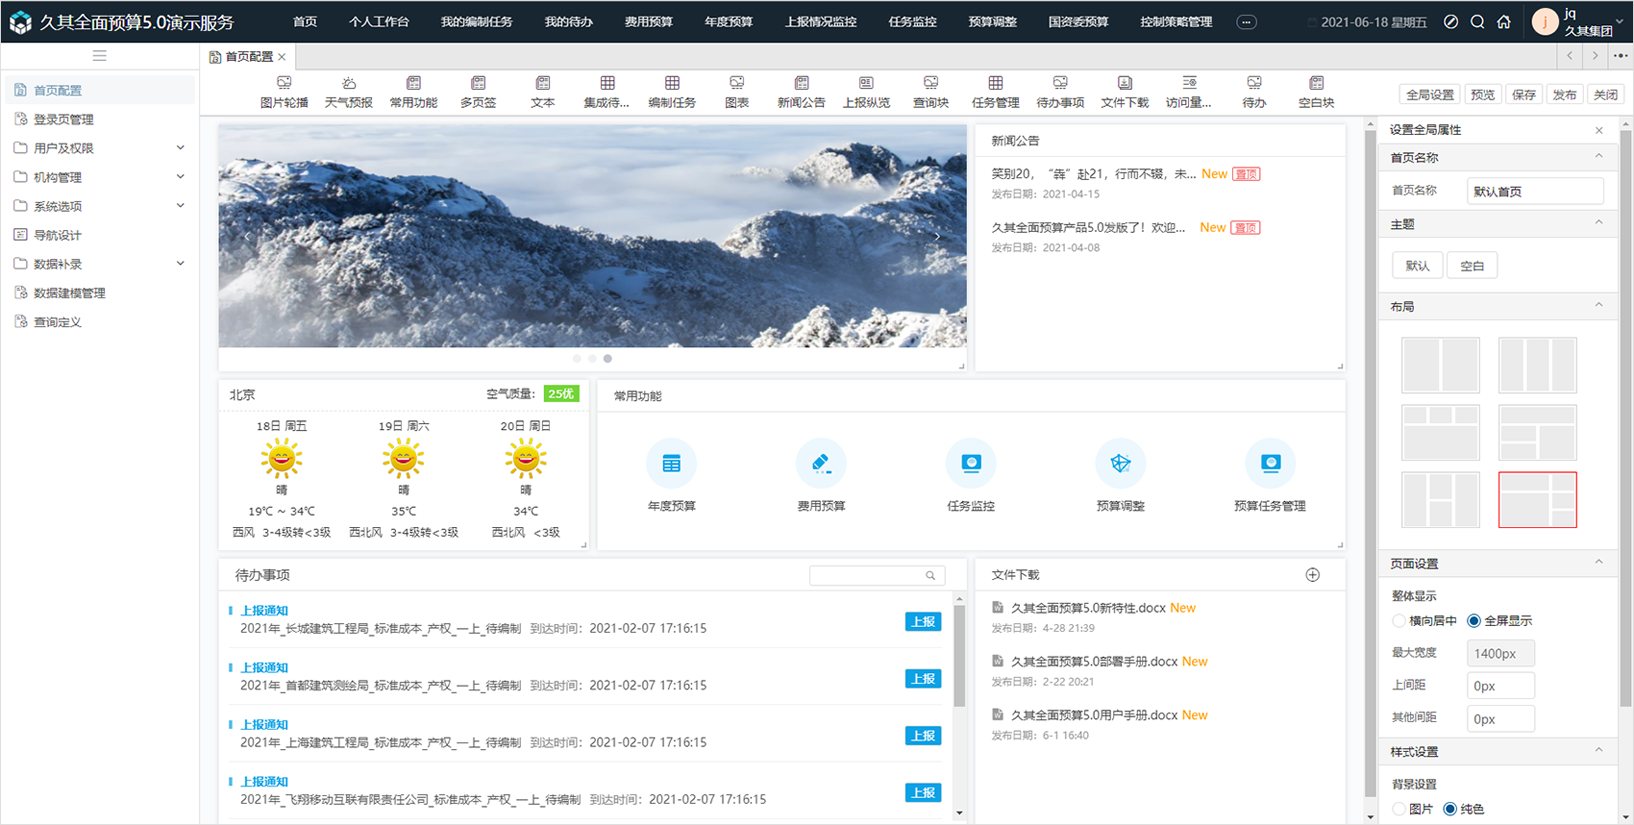Screen dimensions: 1634x825
Task: Select the 全屏显示 radio option
Action: pos(1474,621)
